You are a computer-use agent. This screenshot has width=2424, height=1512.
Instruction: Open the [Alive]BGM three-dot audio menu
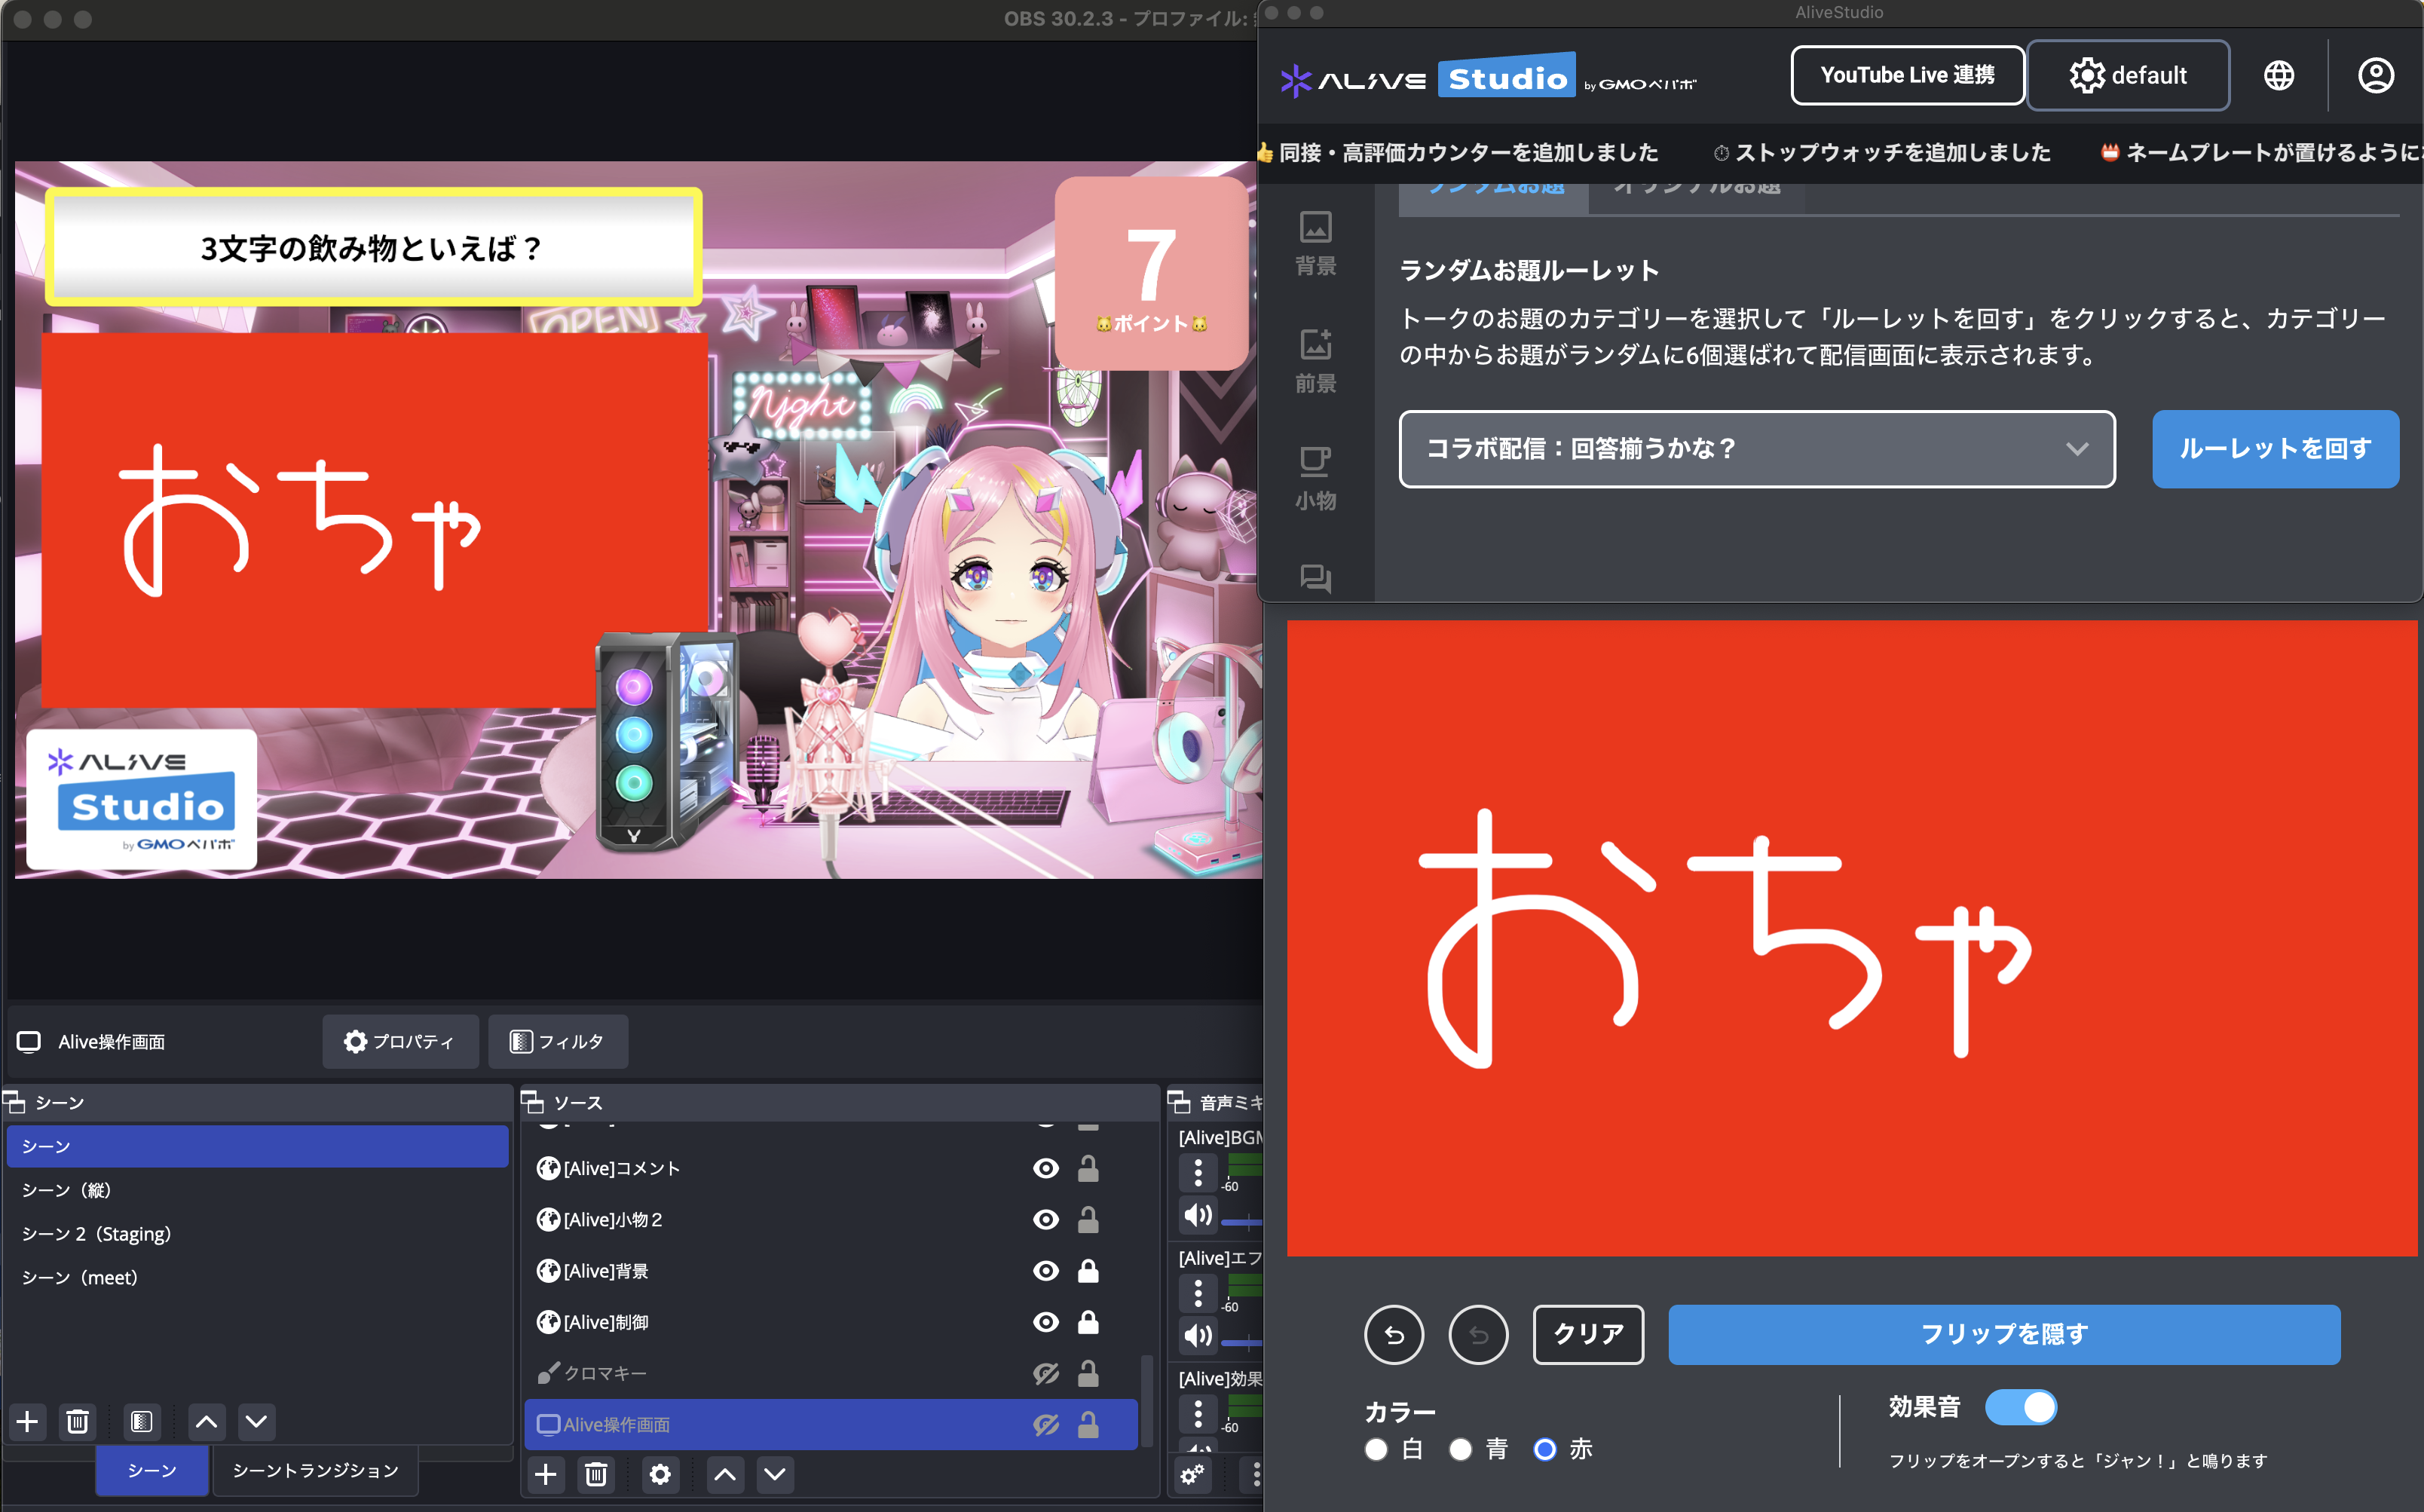pyautogui.click(x=1198, y=1172)
